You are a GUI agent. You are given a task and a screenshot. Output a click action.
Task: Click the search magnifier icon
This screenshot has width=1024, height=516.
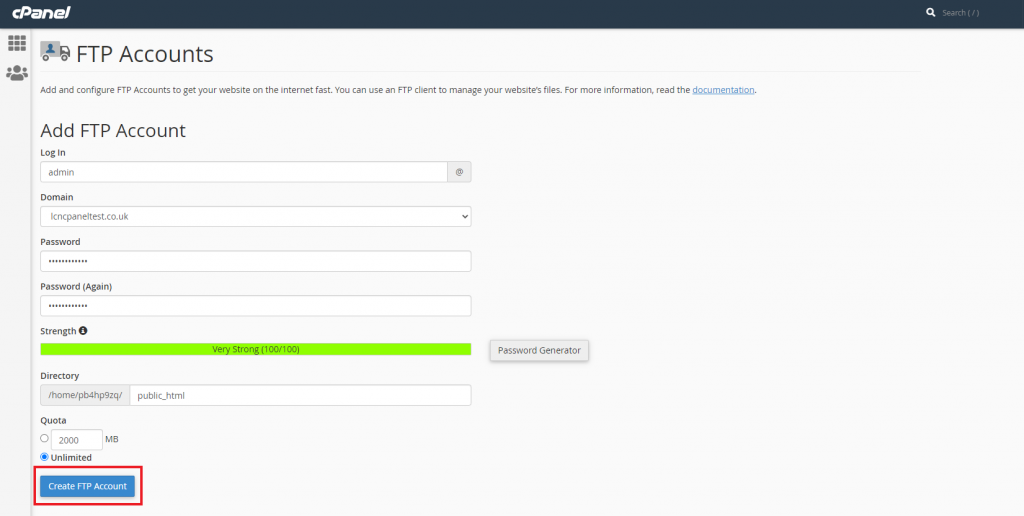tap(931, 12)
